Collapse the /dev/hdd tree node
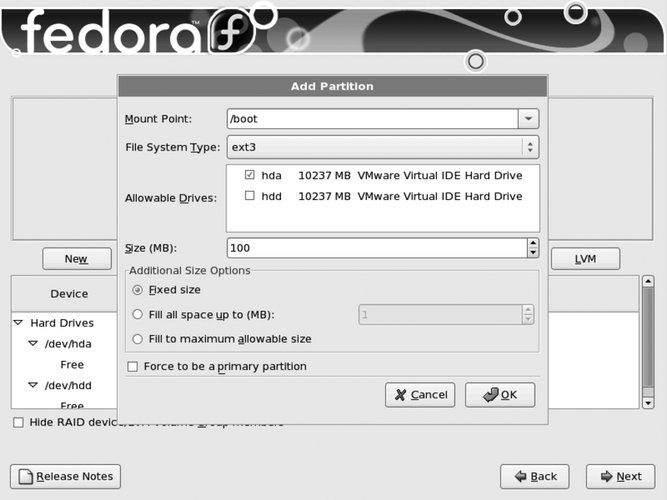Screen dimensions: 667x500 (x=32, y=385)
